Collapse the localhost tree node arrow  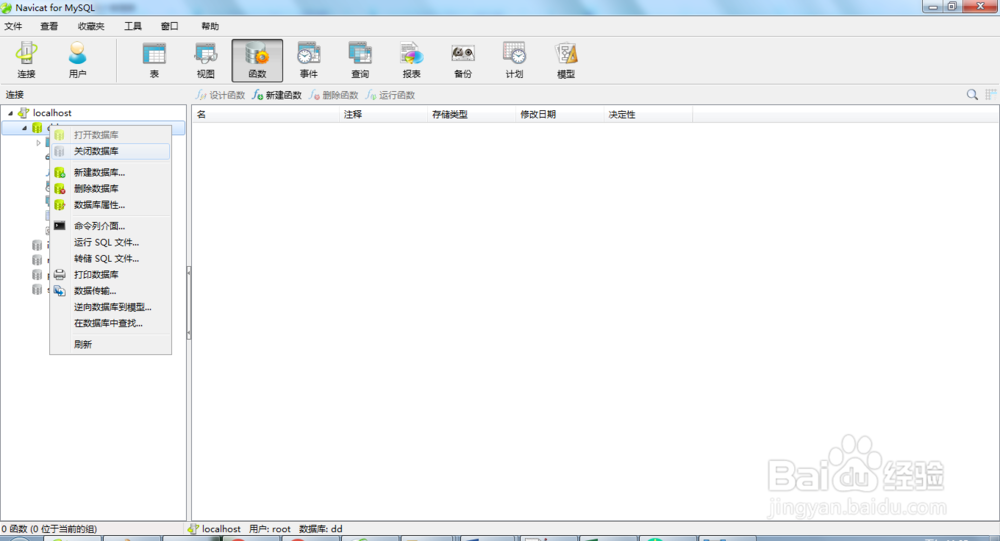(x=10, y=113)
